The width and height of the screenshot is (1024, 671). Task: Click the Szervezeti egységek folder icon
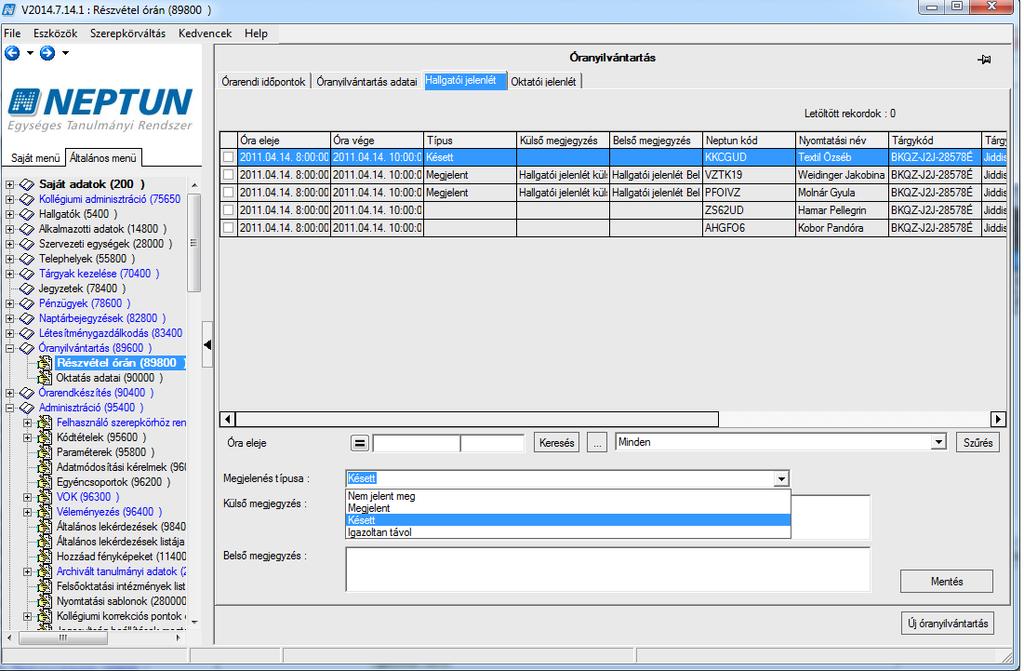pyautogui.click(x=27, y=244)
